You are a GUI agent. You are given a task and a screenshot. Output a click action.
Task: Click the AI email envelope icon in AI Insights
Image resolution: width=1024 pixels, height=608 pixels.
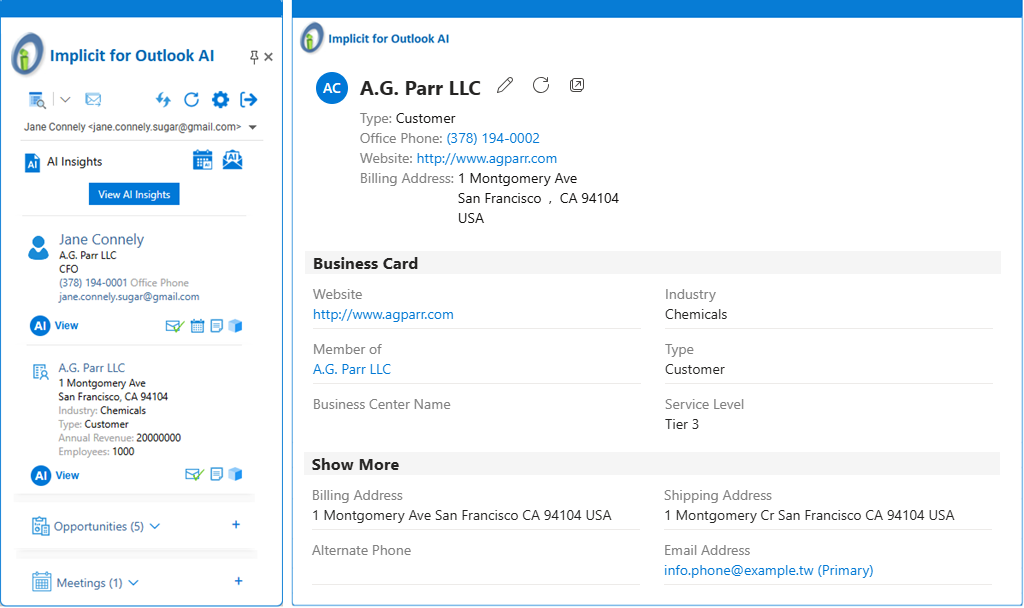232,160
